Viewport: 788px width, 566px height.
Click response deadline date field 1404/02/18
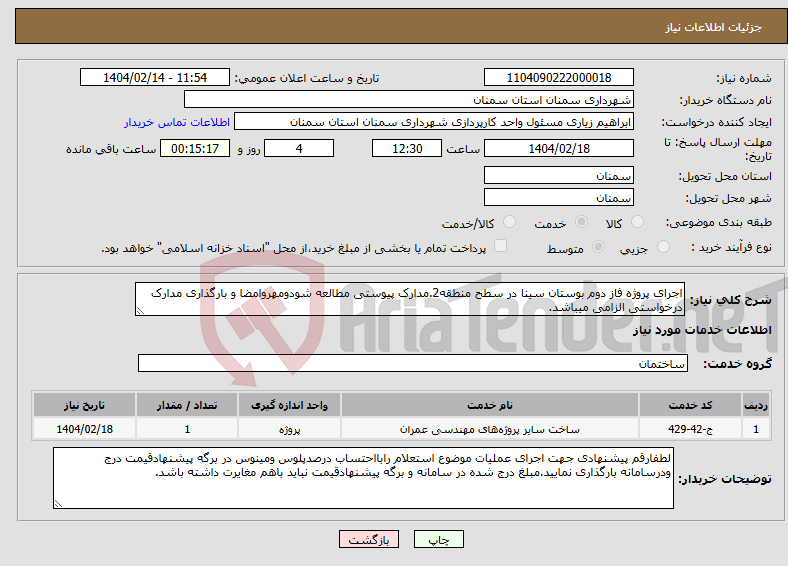[559, 148]
